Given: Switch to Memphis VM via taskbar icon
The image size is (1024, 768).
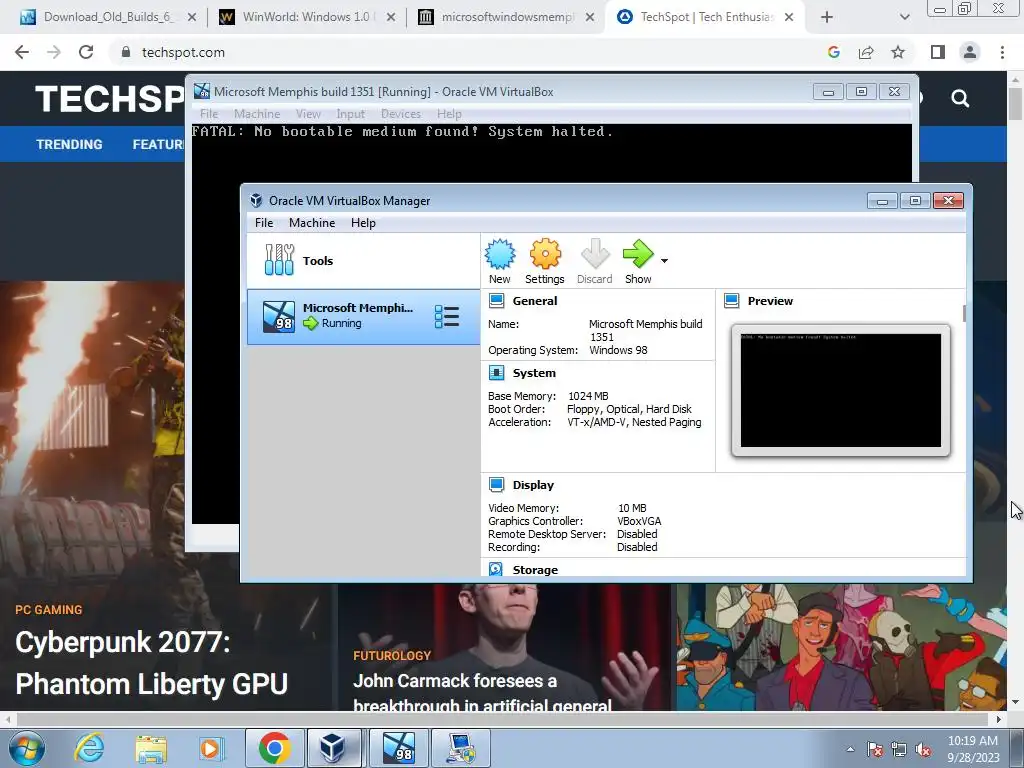Looking at the screenshot, I should (x=399, y=748).
